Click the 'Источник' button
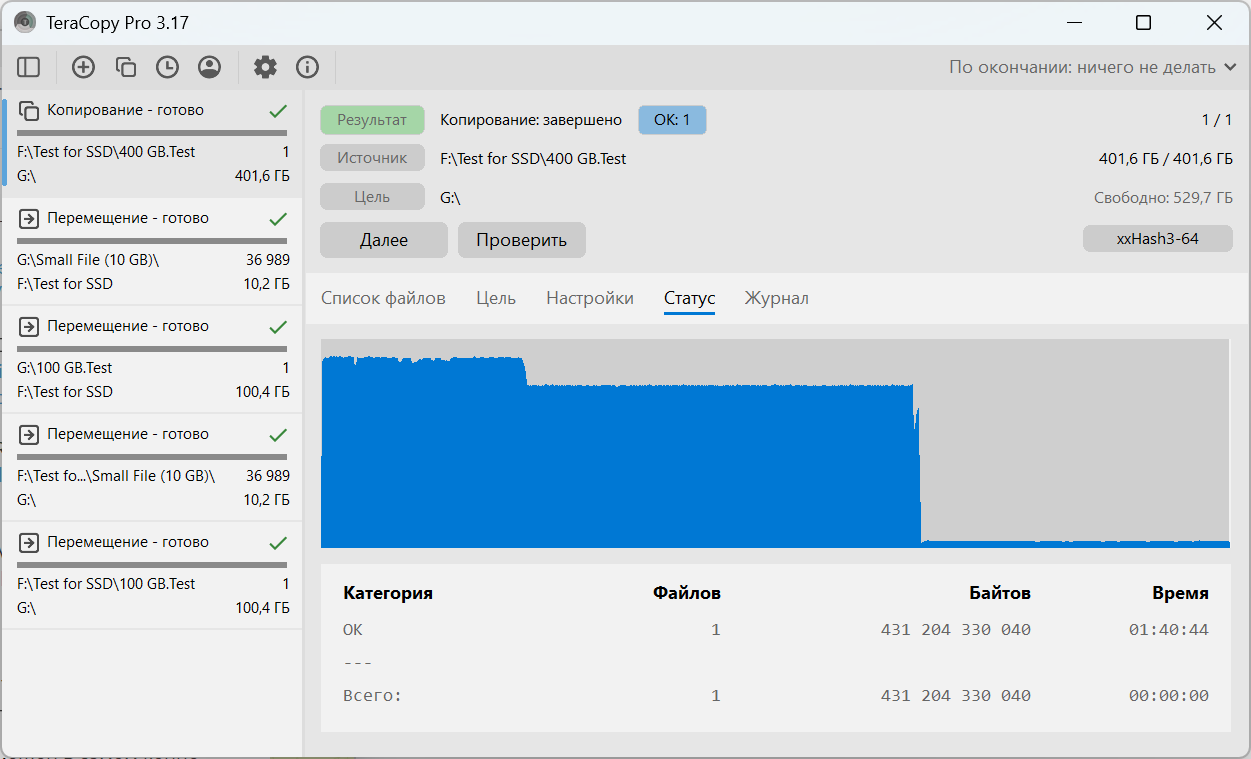1251x759 pixels. [x=372, y=158]
